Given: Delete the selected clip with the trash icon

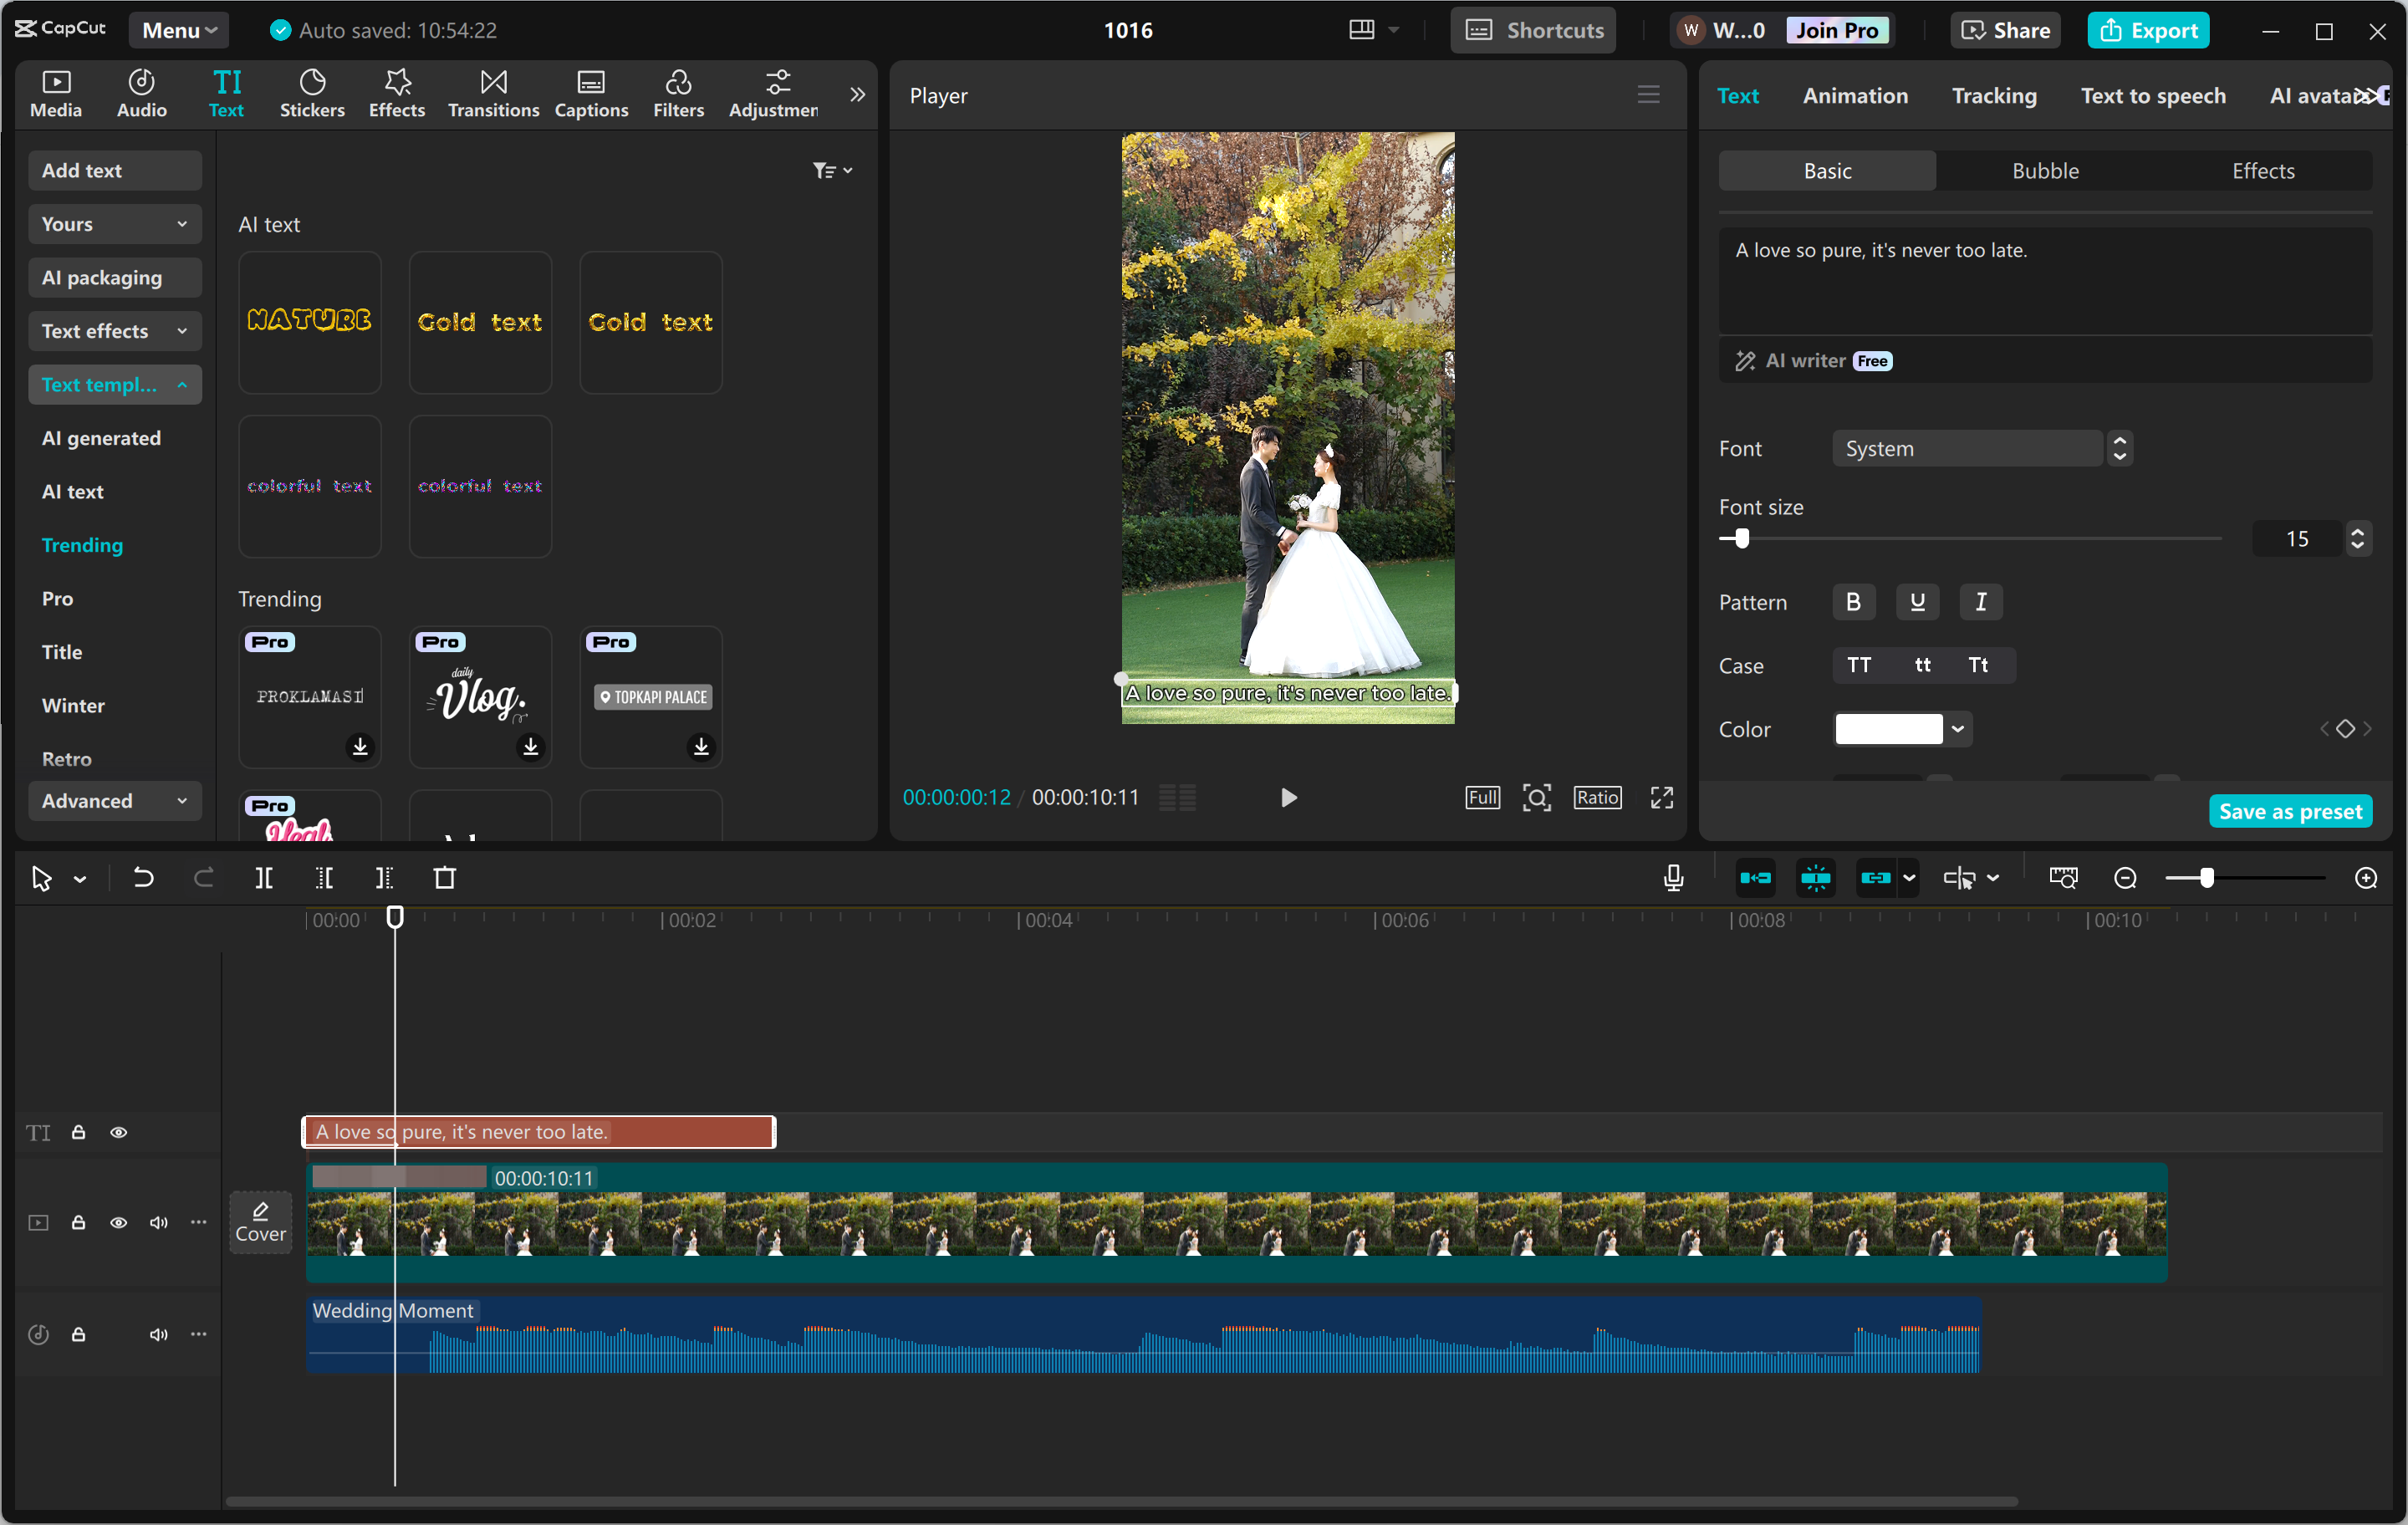Looking at the screenshot, I should 445,878.
